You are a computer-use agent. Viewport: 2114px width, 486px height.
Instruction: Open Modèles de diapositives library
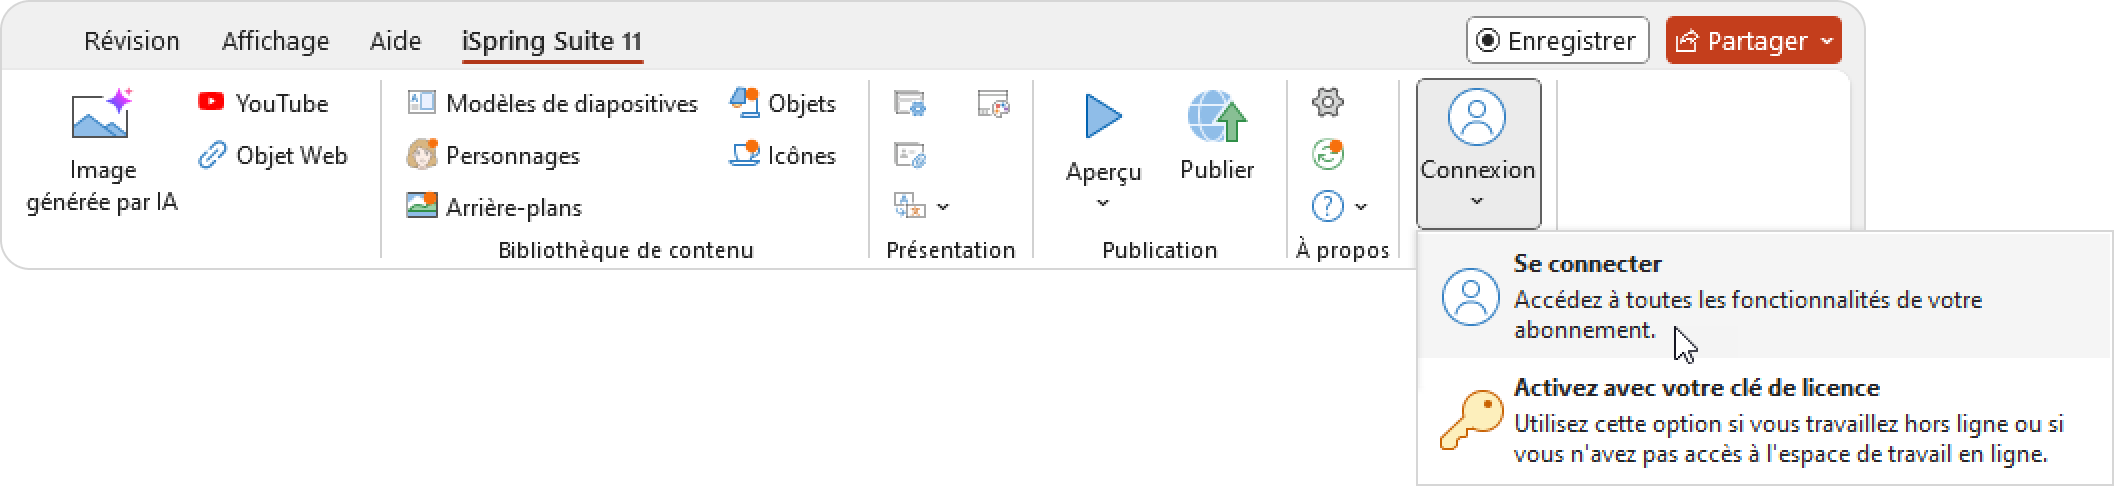tap(552, 103)
